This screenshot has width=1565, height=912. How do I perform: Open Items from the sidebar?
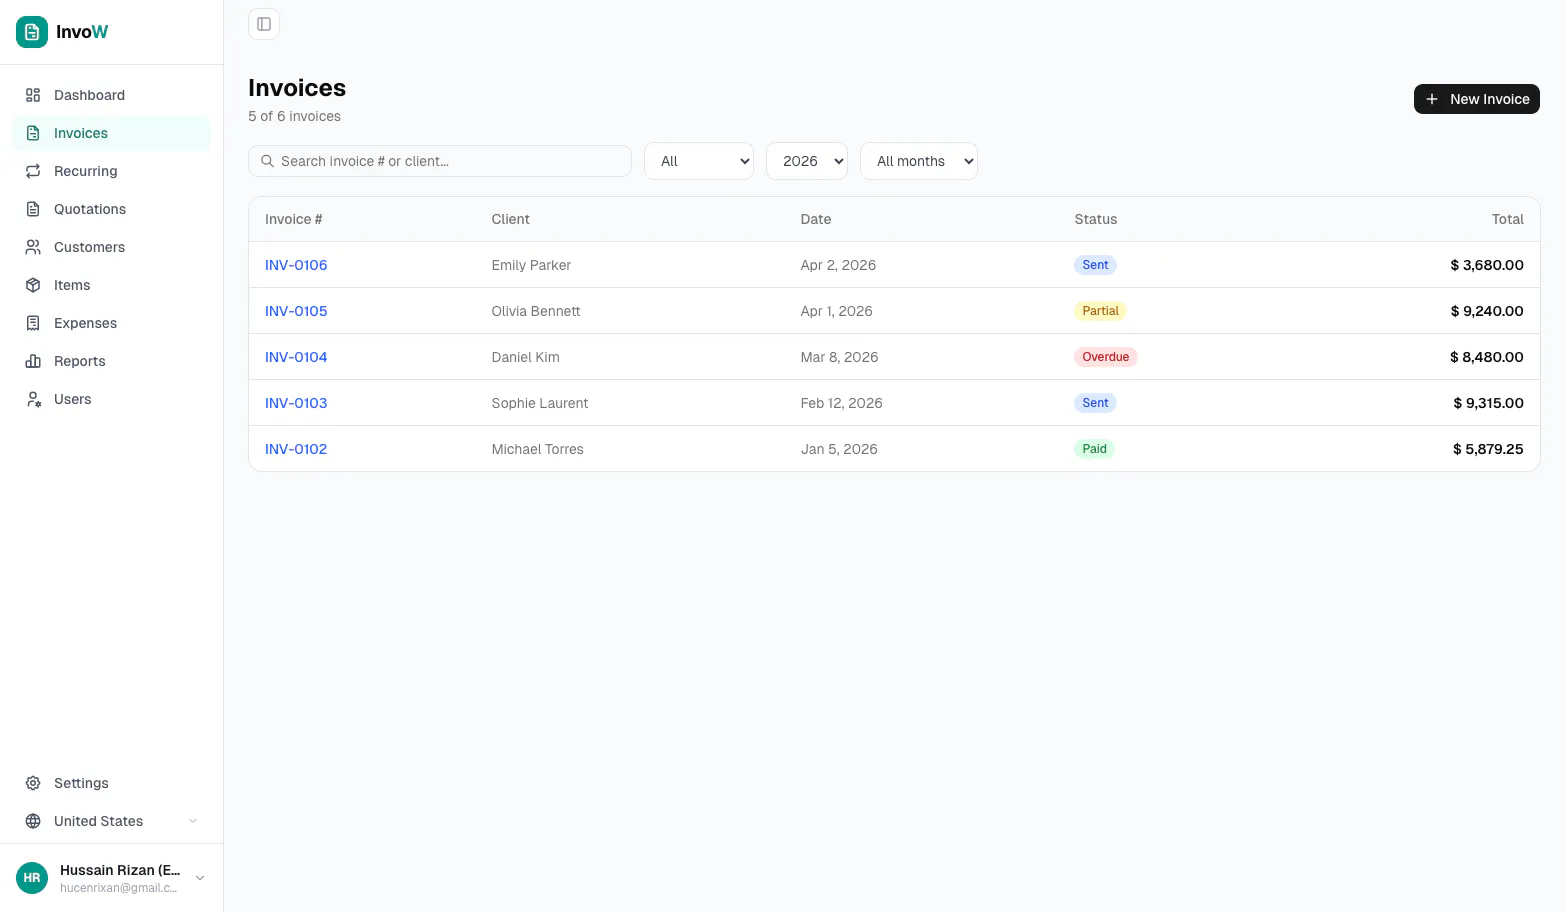[x=111, y=285]
